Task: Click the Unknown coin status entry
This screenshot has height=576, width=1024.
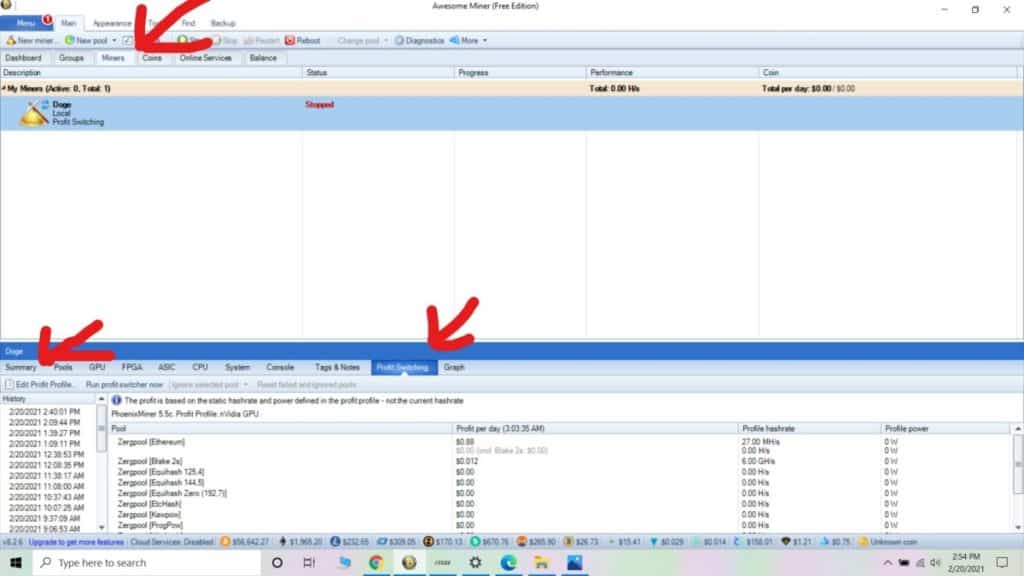Action: point(889,542)
